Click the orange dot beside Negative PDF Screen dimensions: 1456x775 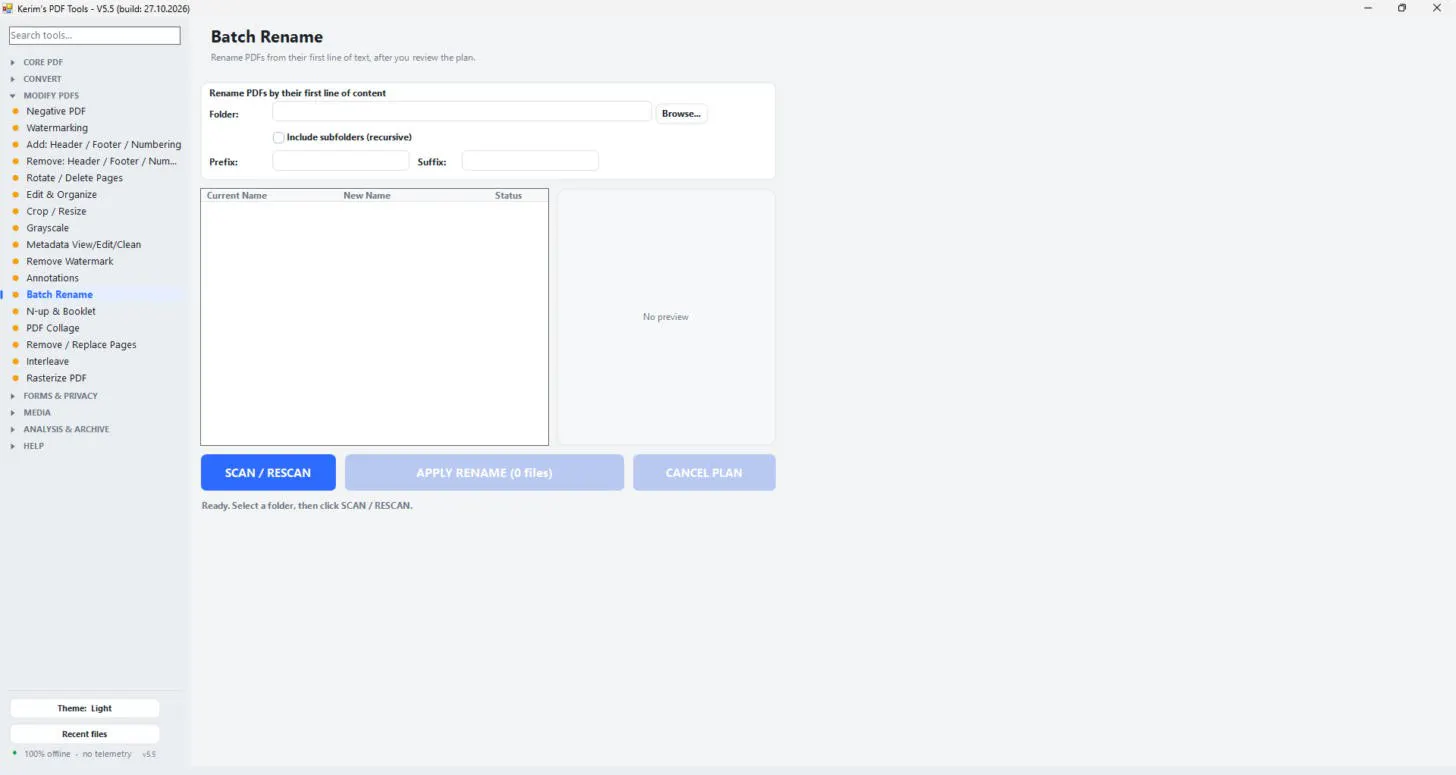15,111
